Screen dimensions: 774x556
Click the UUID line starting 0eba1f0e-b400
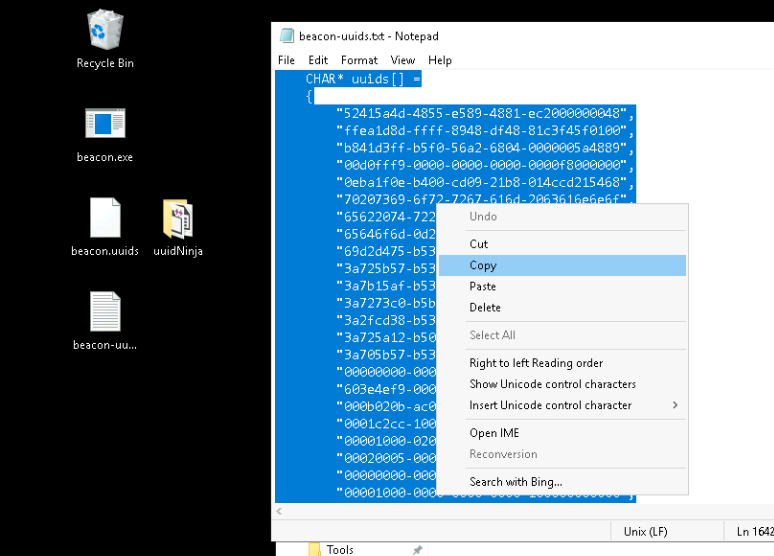485,182
